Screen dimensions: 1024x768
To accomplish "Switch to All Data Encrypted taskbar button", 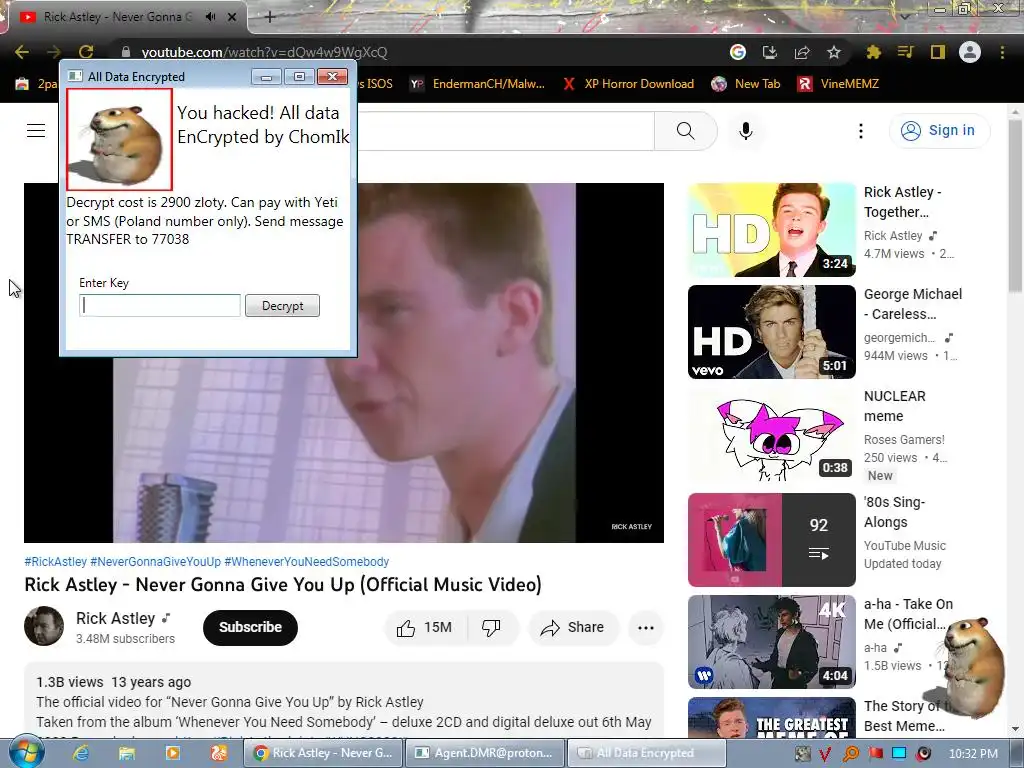I will tap(645, 753).
